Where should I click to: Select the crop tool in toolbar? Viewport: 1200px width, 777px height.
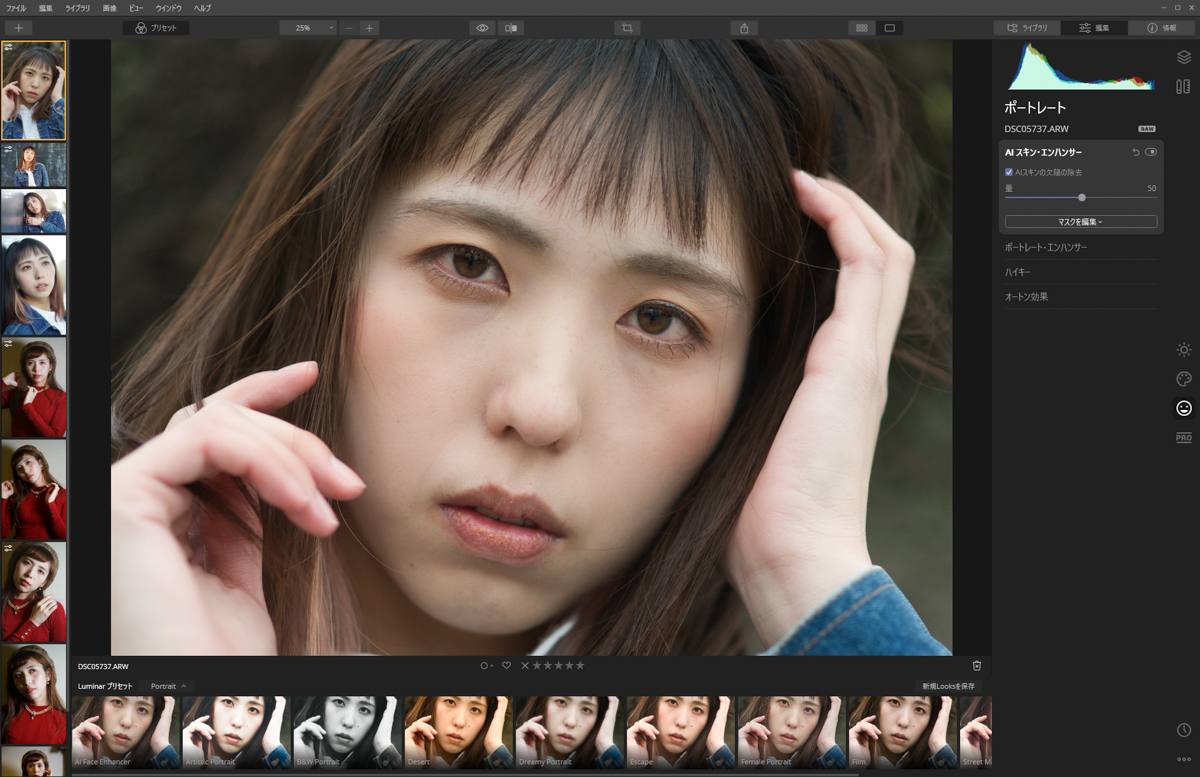[x=627, y=28]
